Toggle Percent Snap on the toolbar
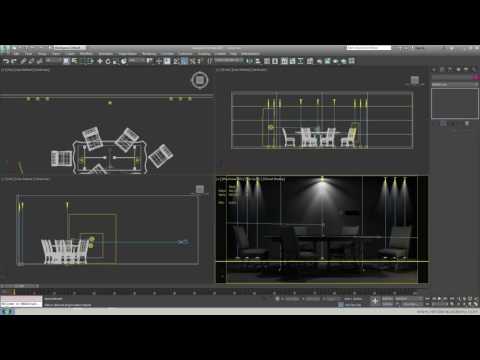Image resolution: width=480 pixels, height=360 pixels. (x=192, y=61)
